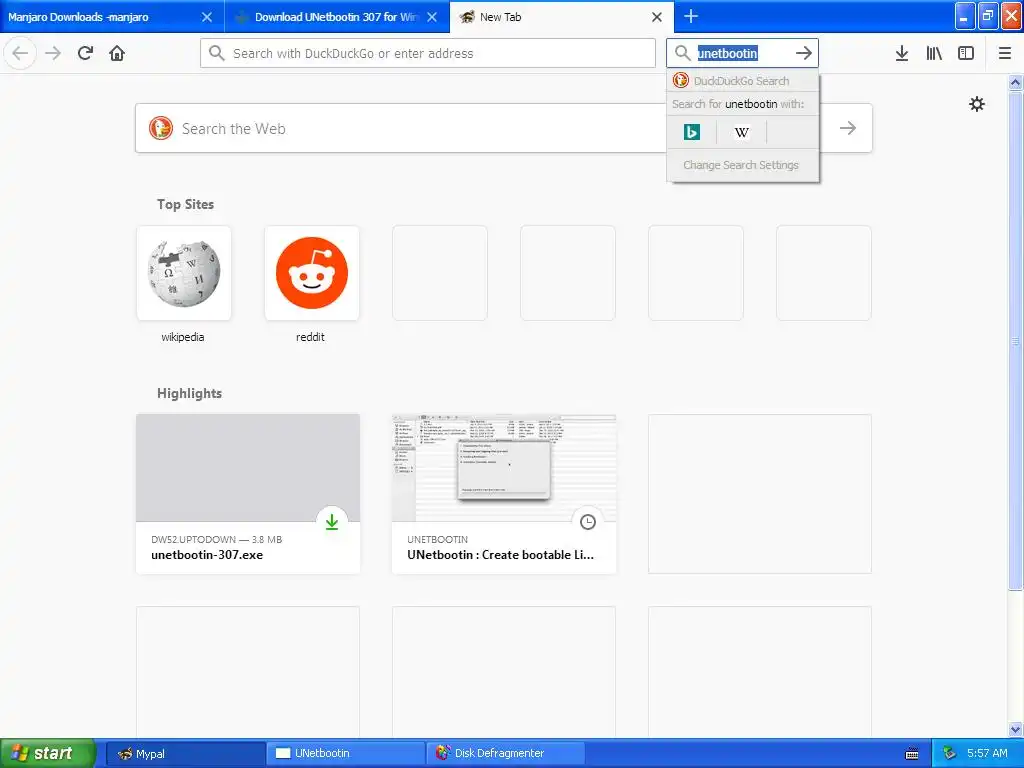Open the Library bookmarks icon
1024x768 pixels.
[x=934, y=53]
